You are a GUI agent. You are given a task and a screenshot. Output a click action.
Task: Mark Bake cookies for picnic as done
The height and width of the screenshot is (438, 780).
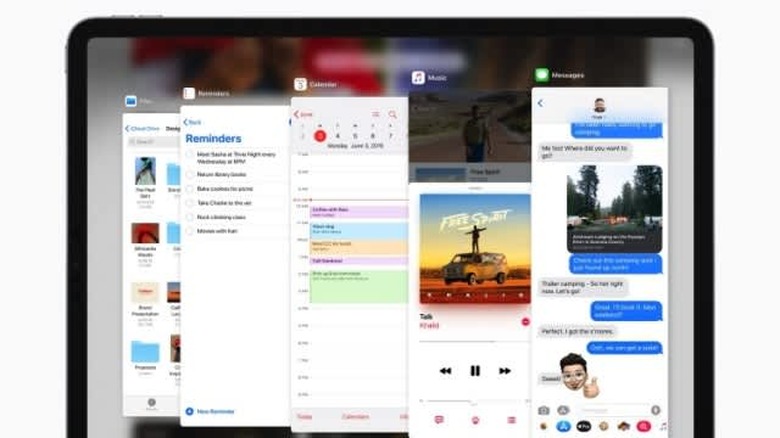coord(190,188)
